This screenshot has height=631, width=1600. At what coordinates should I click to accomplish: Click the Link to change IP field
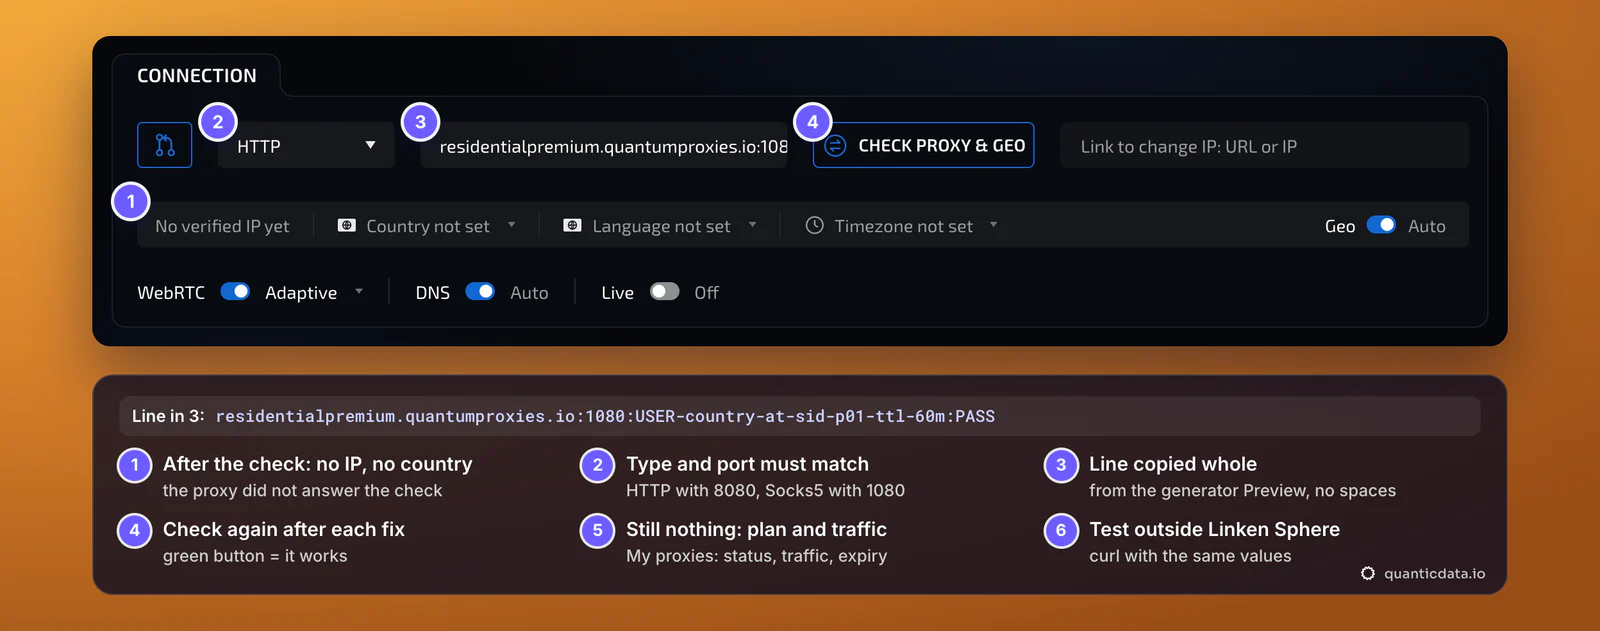point(1264,146)
